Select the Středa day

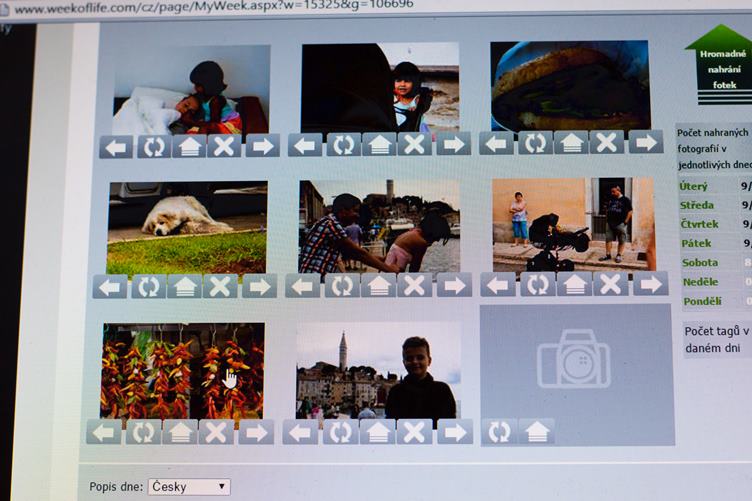[697, 205]
